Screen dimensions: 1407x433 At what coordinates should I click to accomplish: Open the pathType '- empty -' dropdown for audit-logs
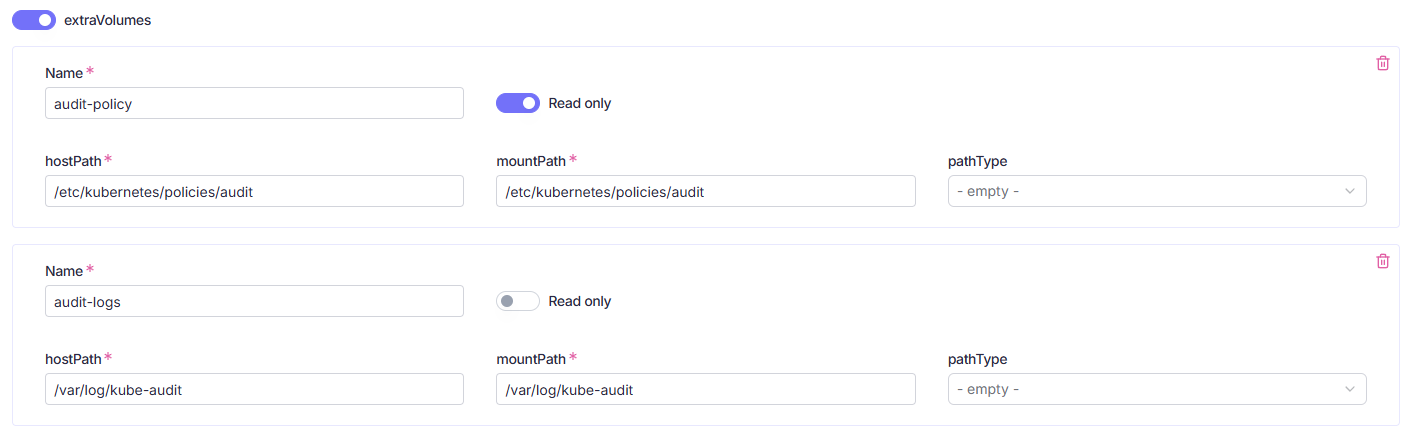[x=1157, y=389]
